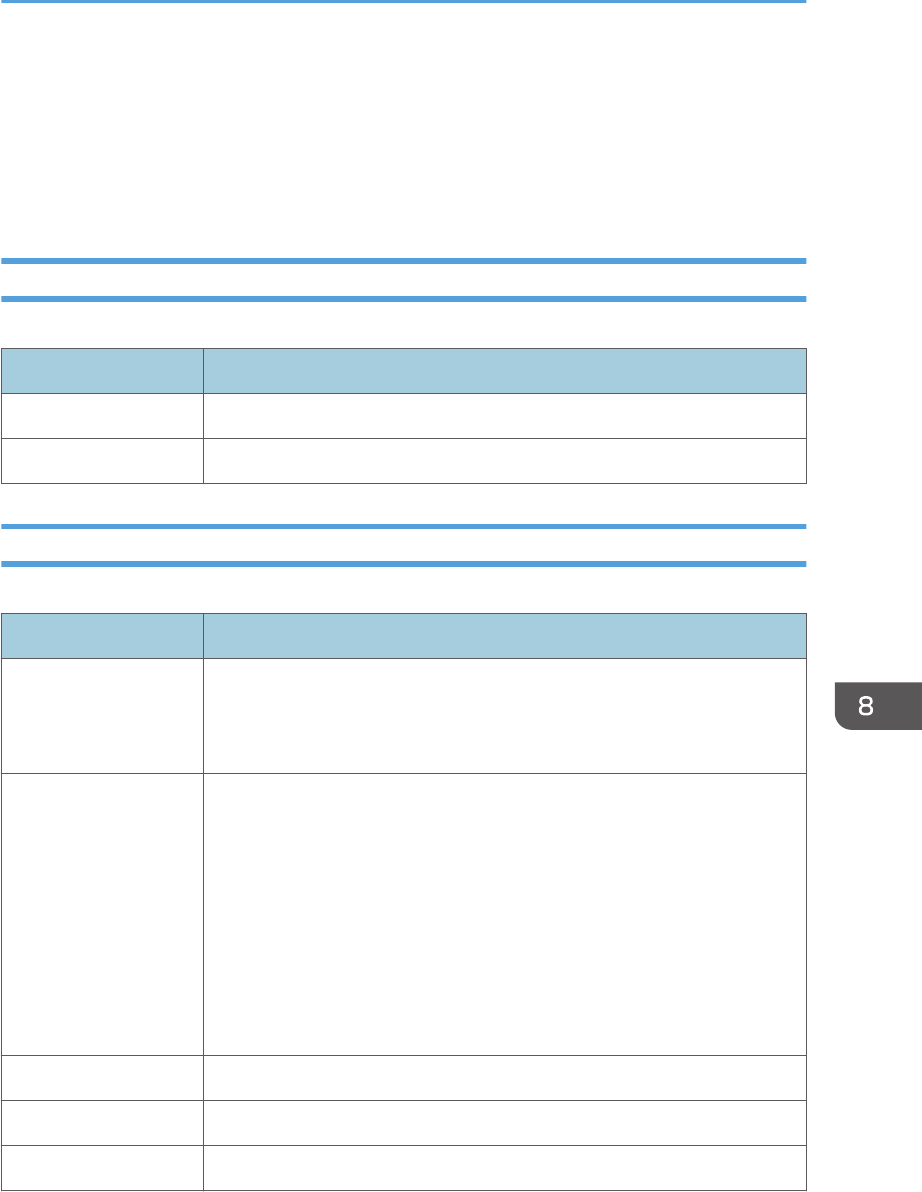Image resolution: width=922 pixels, height=1192 pixels.
Task: Click first table's last row, narrow cell
Action: click(103, 461)
